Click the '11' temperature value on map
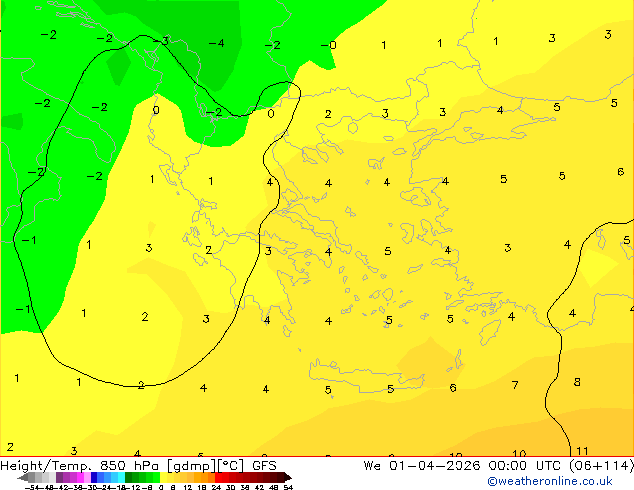The image size is (634, 490). [x=582, y=451]
